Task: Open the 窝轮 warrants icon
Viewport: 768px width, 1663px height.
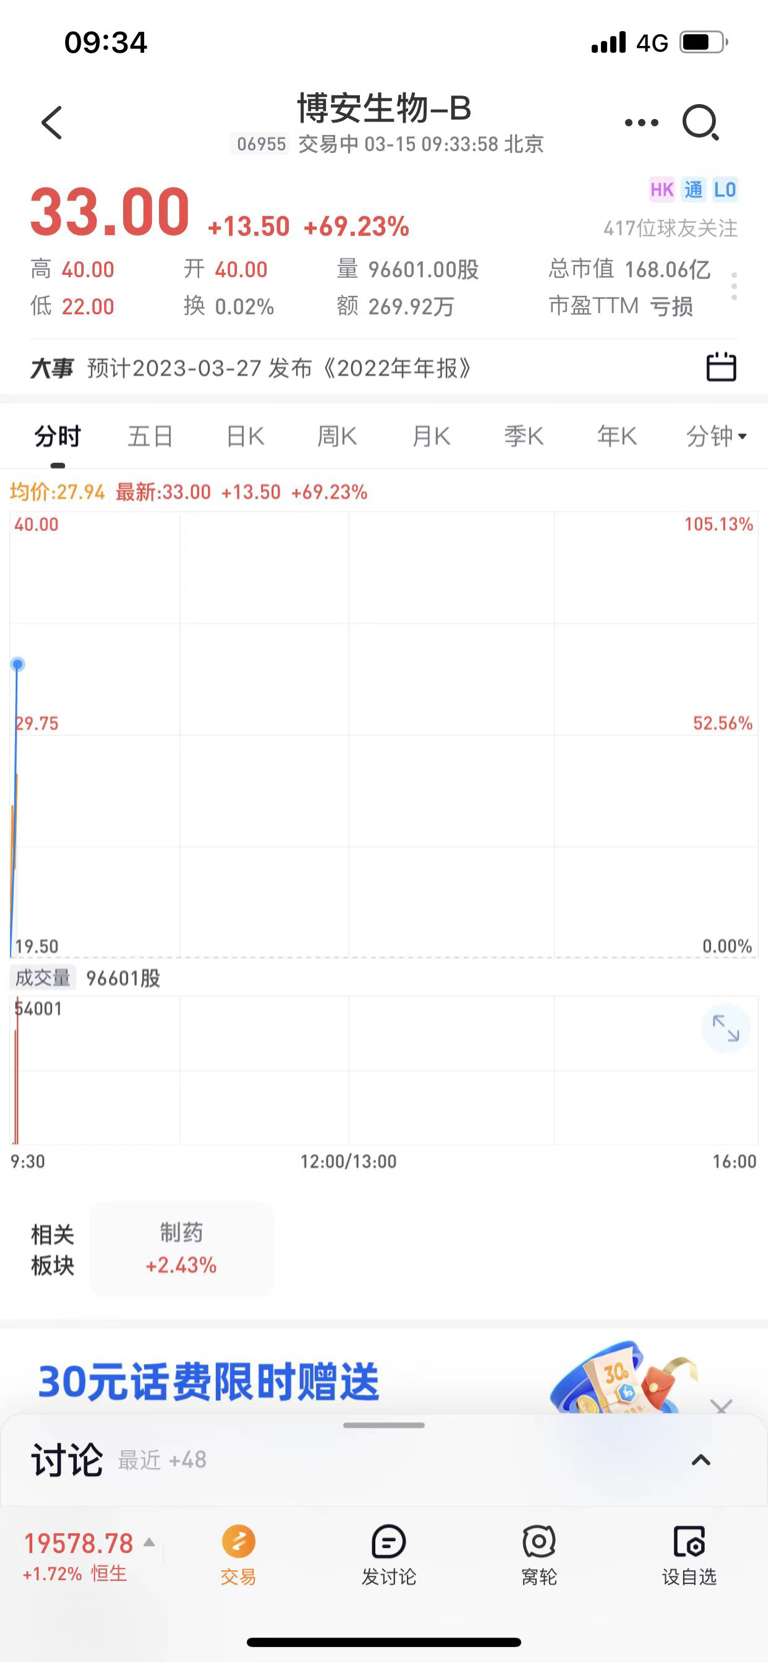Action: (539, 1541)
